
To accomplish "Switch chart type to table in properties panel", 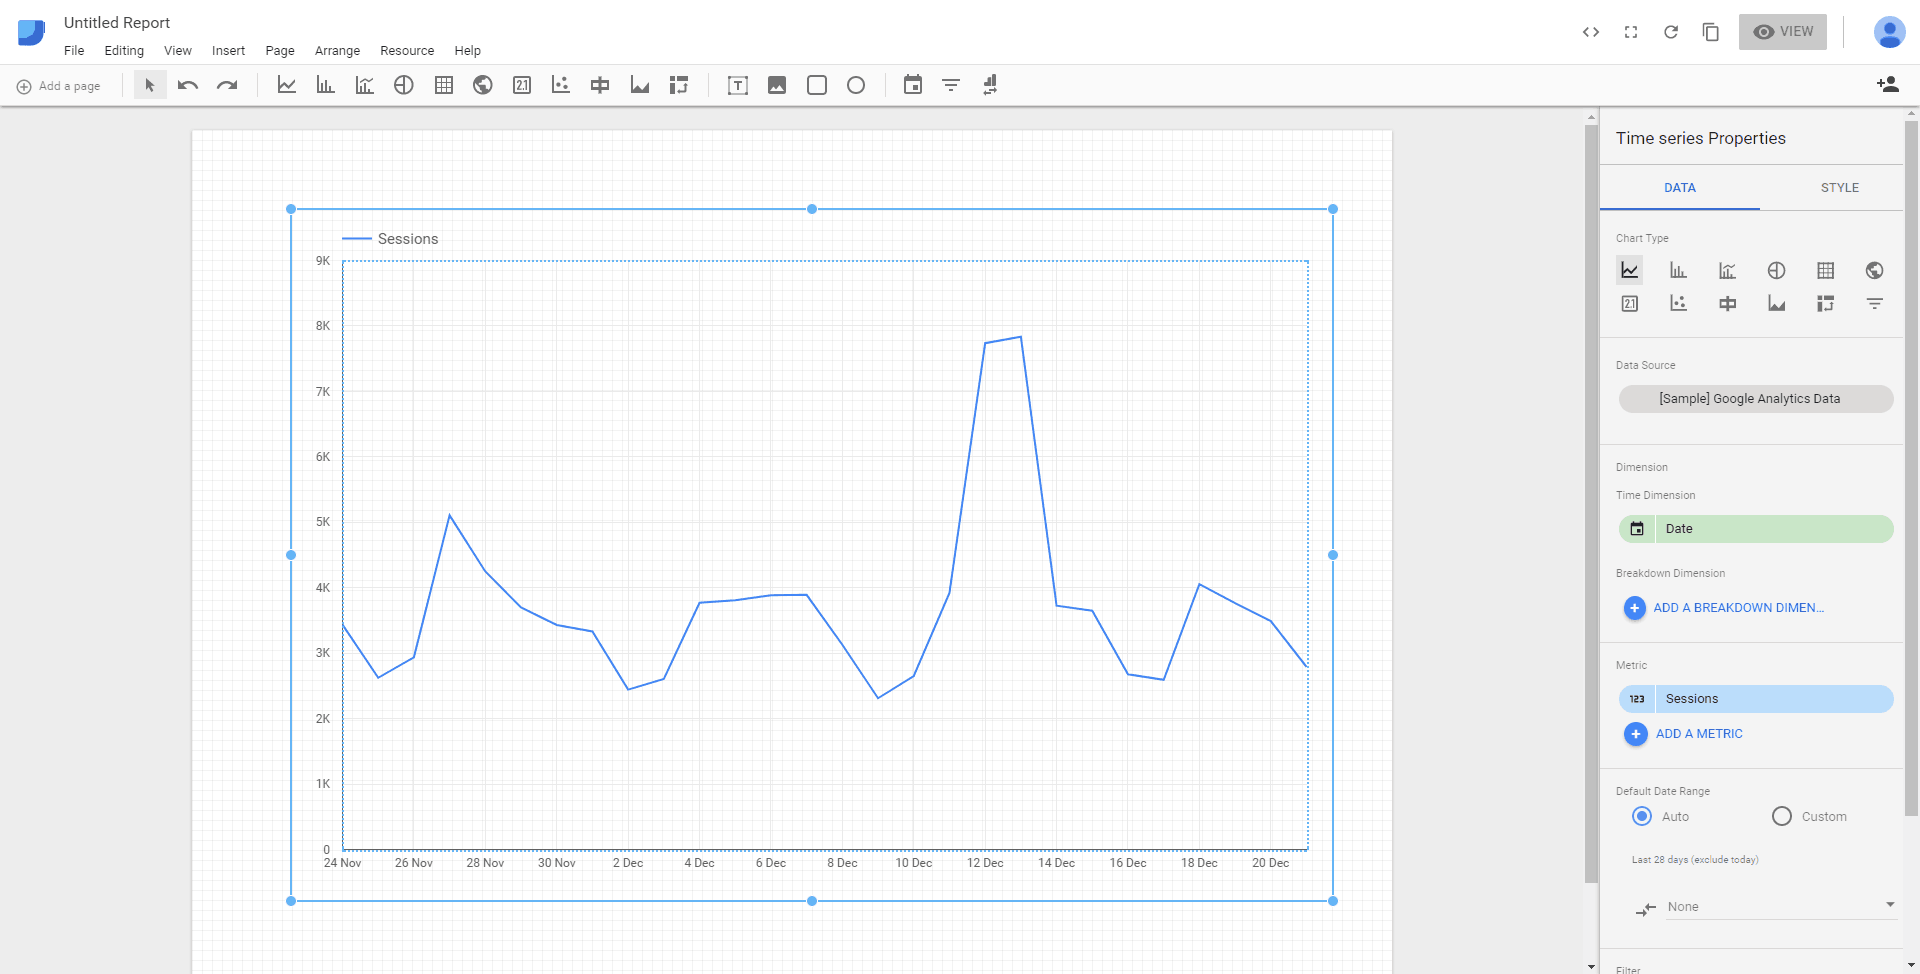I will [x=1826, y=270].
